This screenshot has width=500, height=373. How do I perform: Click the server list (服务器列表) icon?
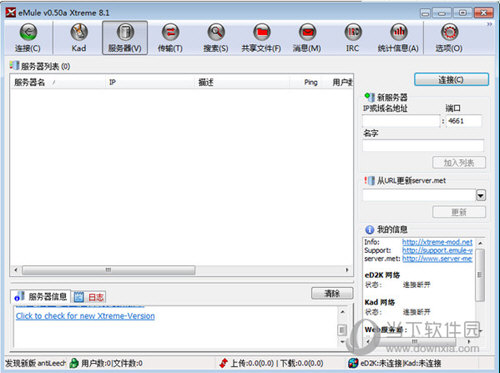tap(14, 65)
